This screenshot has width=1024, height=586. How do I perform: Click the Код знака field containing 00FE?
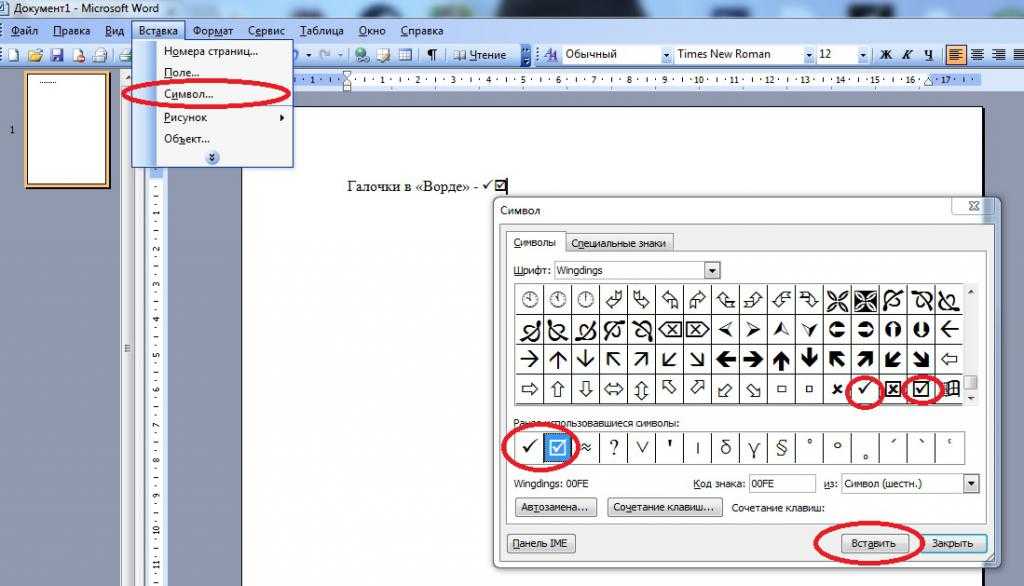point(782,483)
